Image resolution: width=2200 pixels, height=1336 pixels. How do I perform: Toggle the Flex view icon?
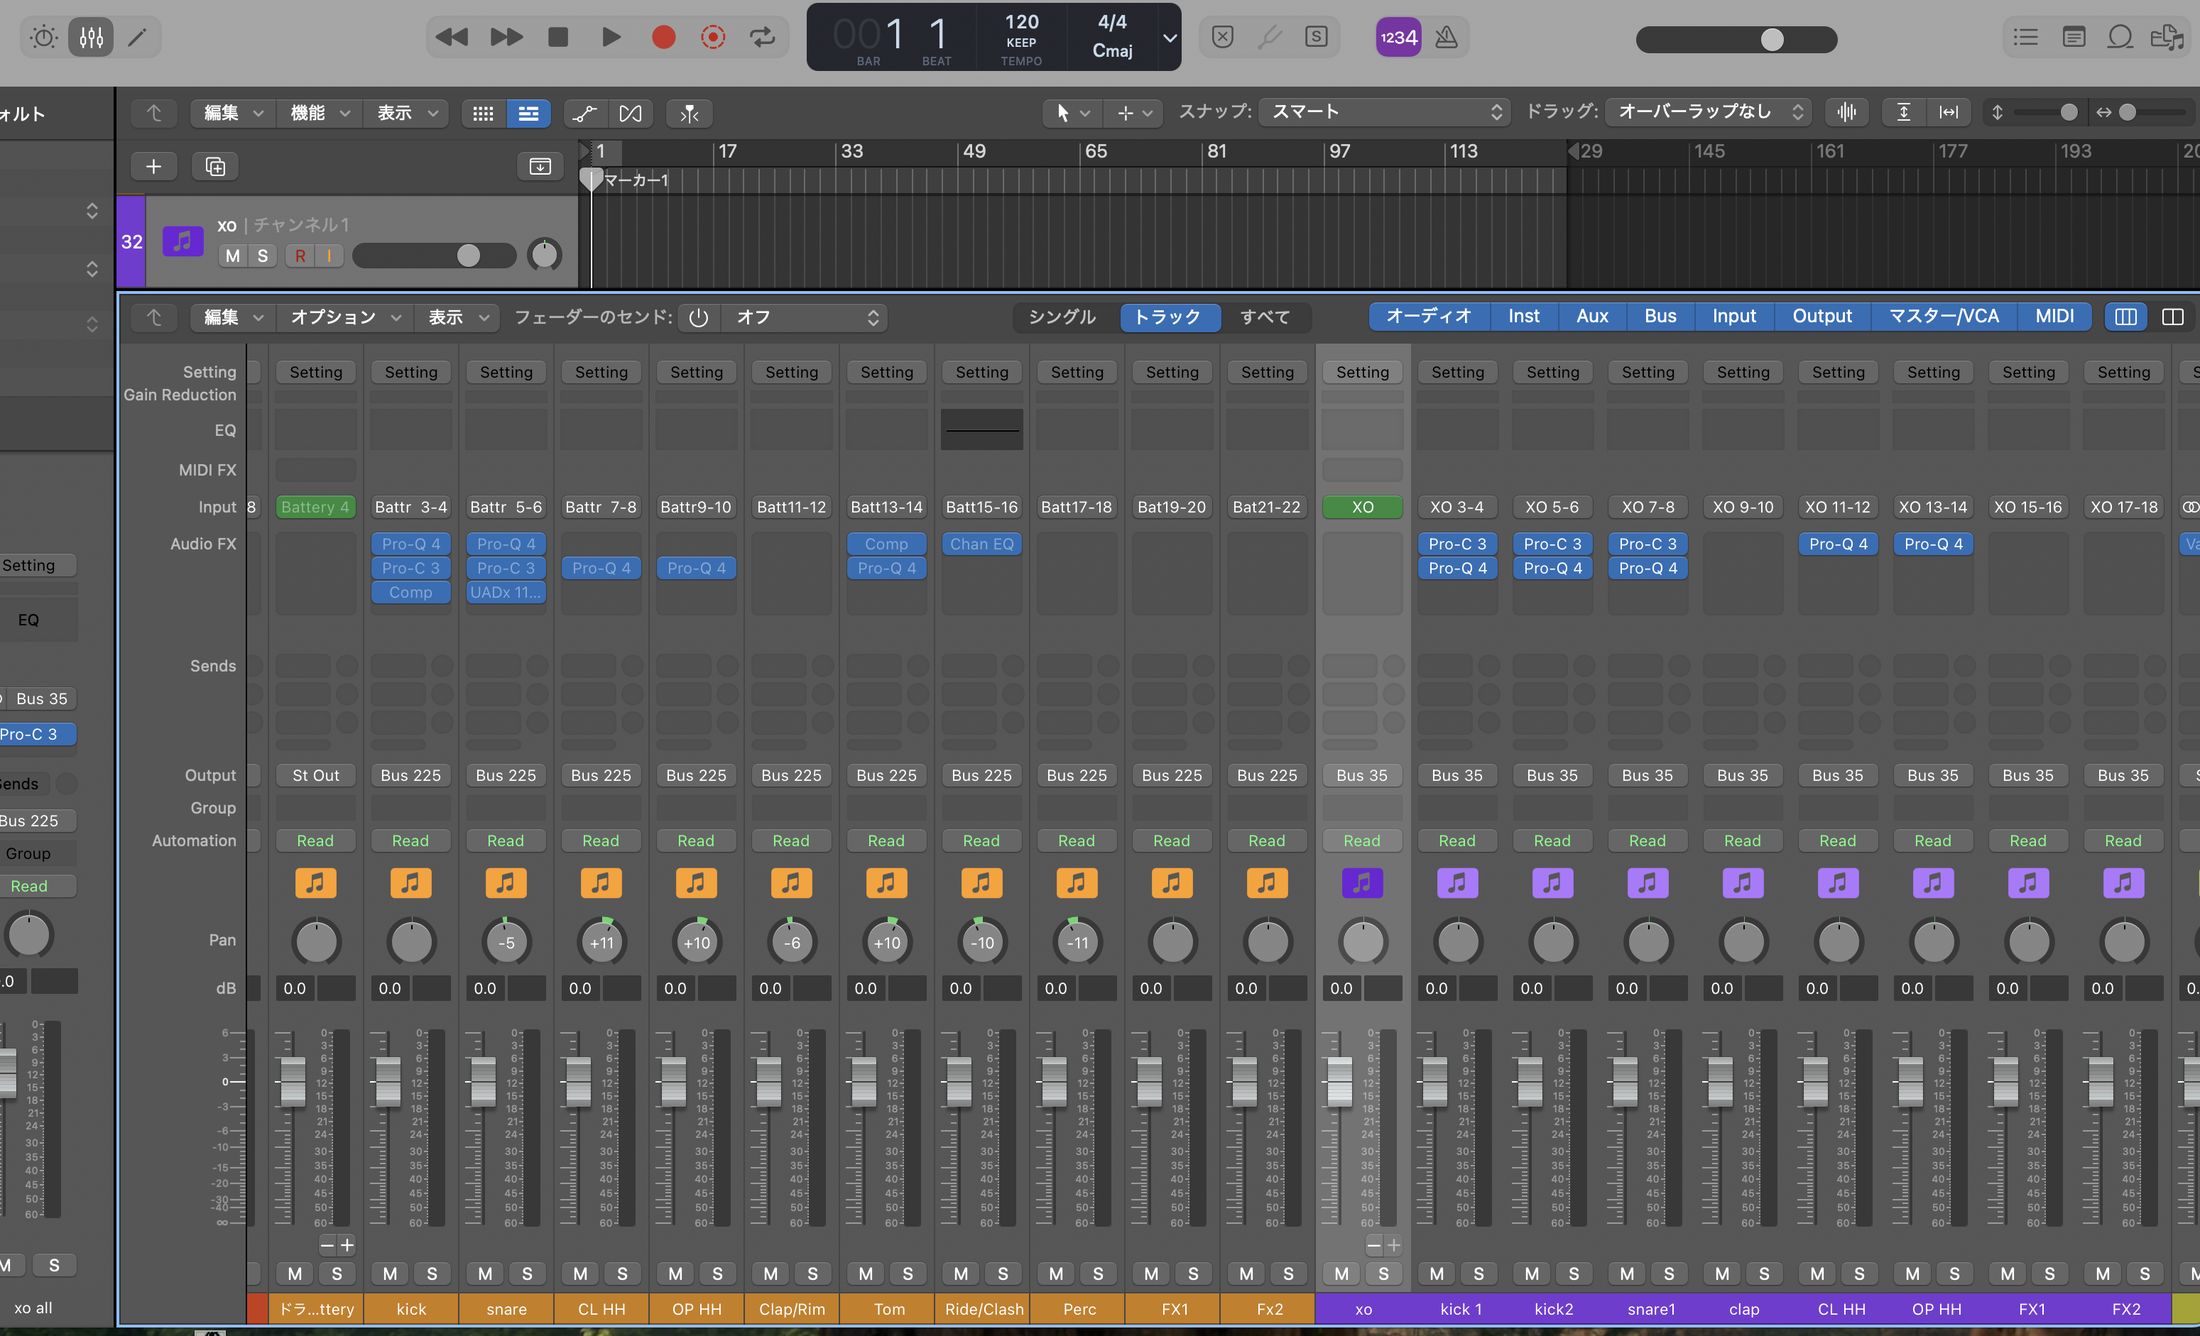(x=630, y=113)
